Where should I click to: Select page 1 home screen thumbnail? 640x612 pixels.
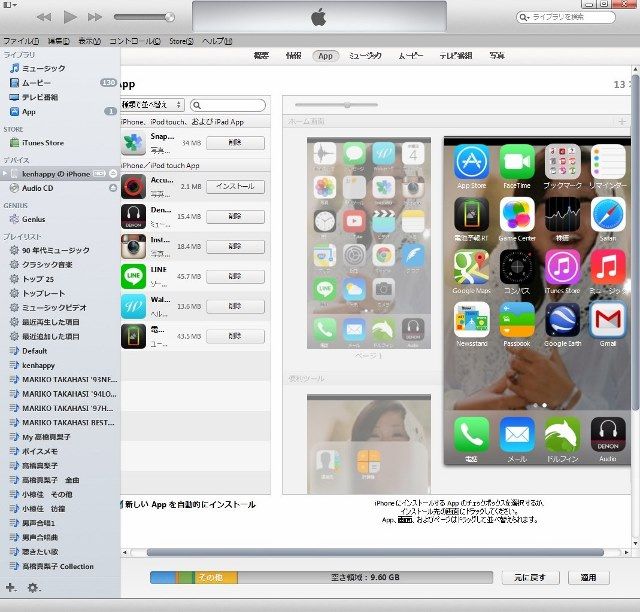(369, 243)
